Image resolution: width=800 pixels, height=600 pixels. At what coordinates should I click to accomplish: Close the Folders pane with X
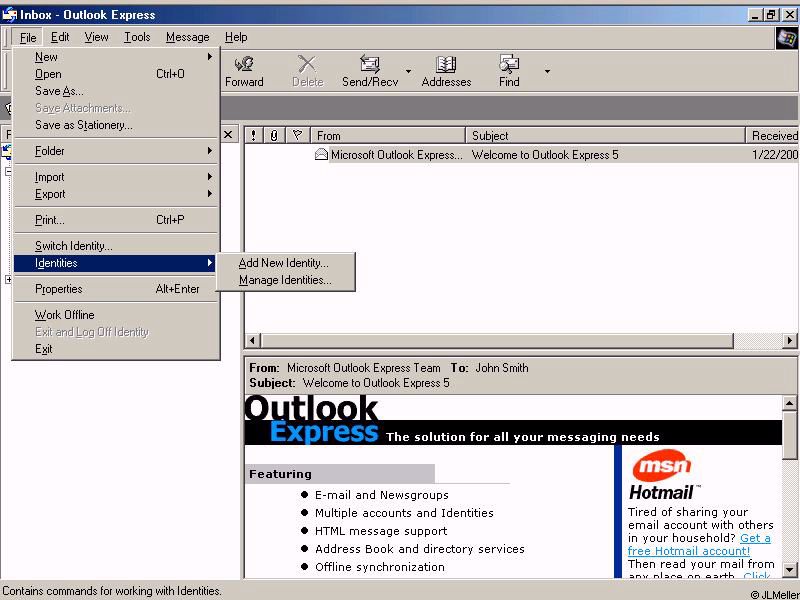228,135
